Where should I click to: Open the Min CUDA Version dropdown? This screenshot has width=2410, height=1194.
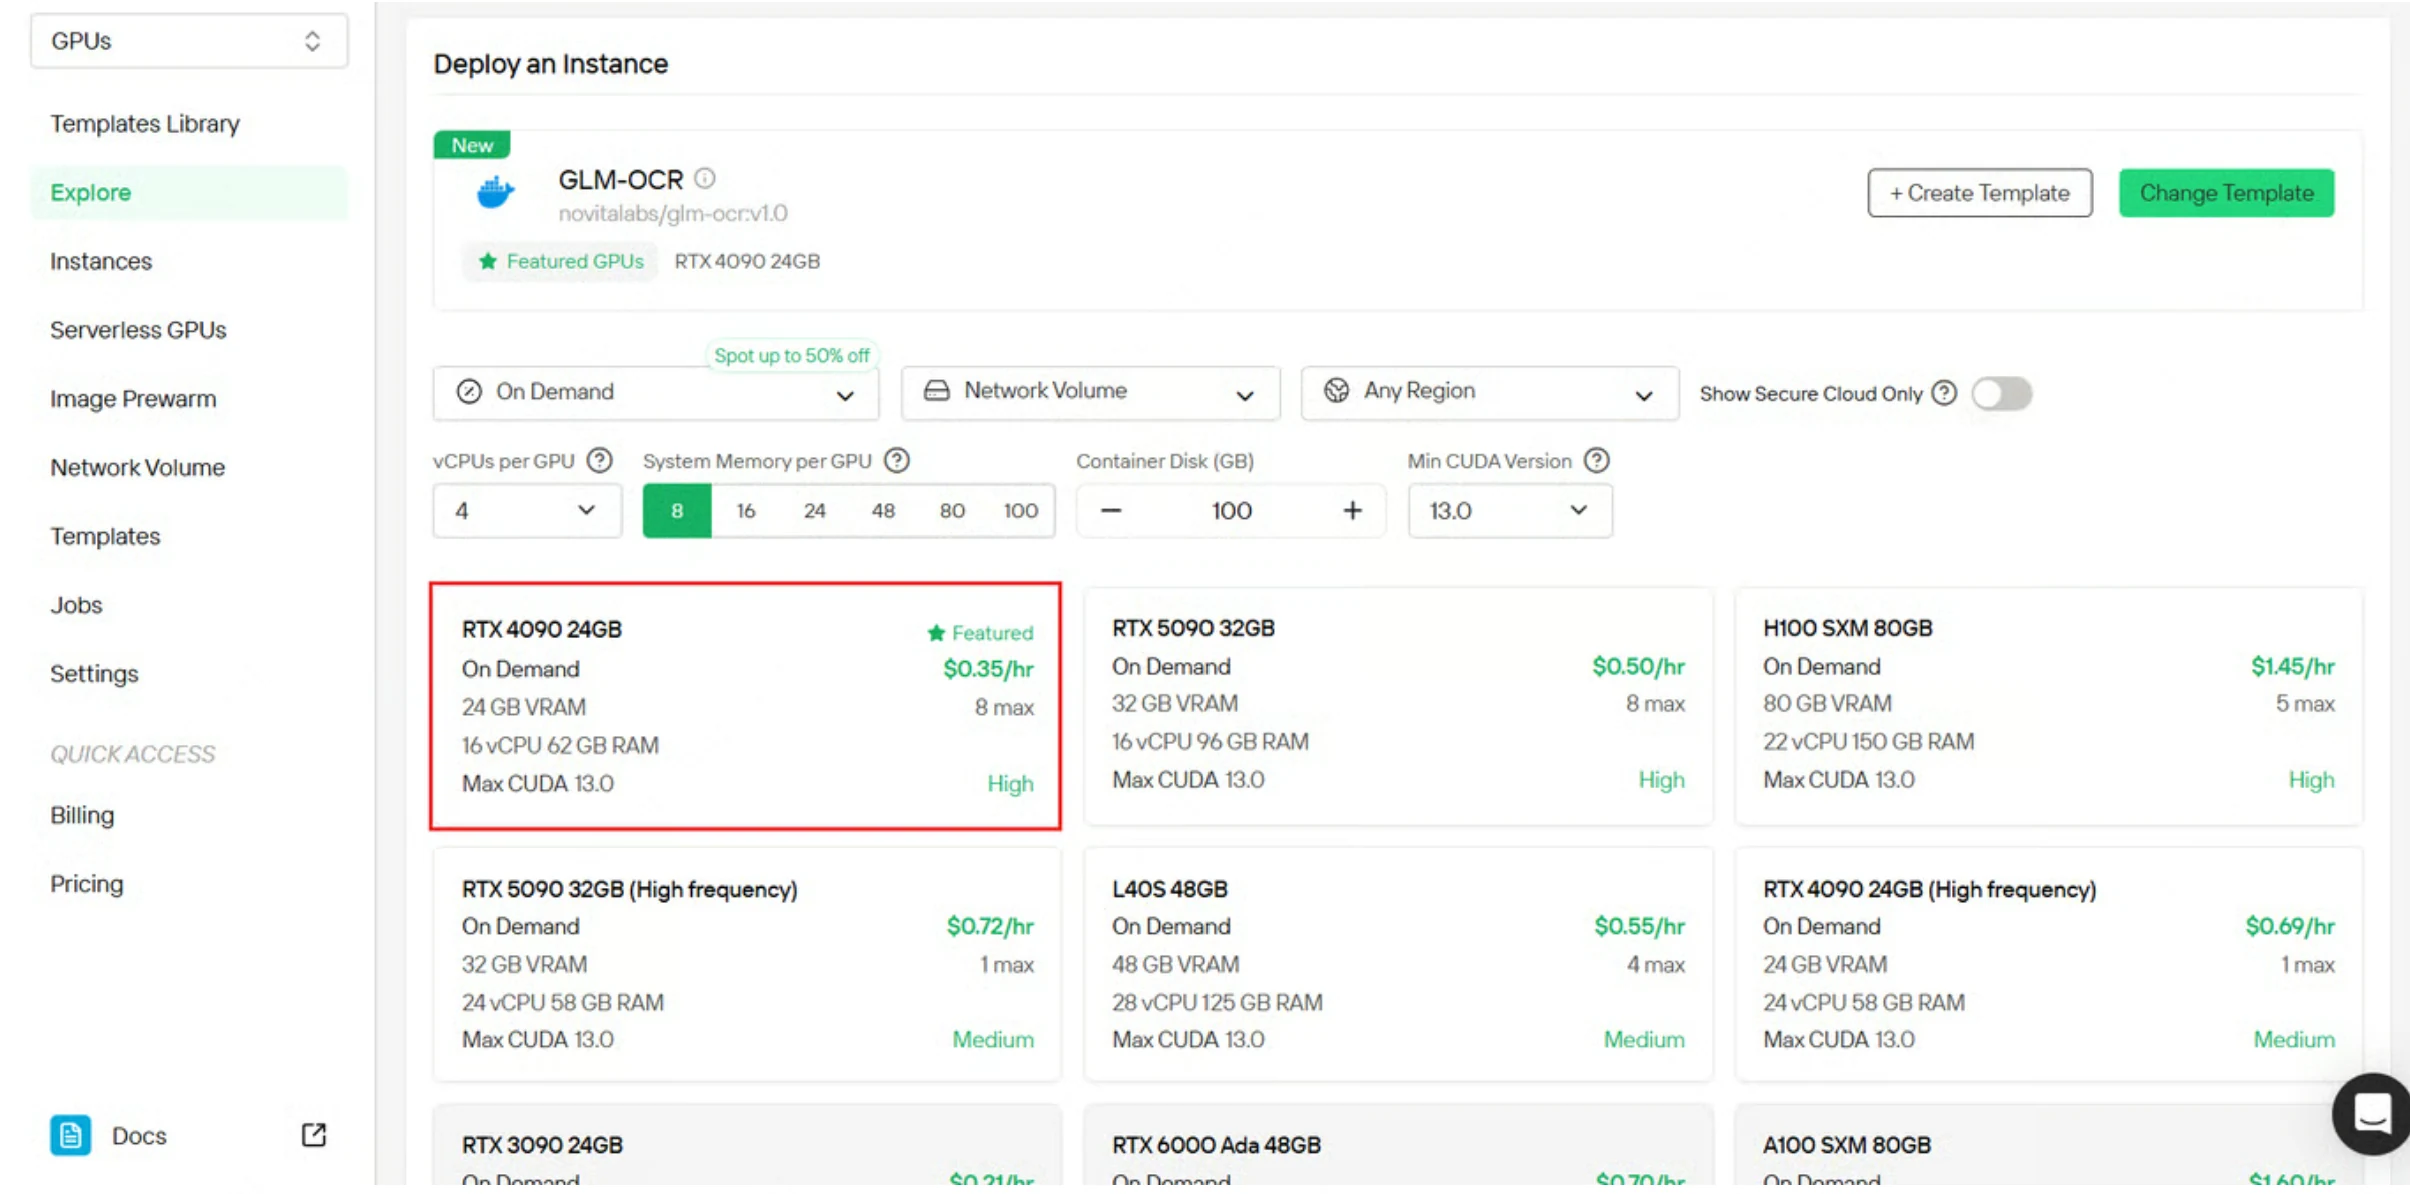1510,510
